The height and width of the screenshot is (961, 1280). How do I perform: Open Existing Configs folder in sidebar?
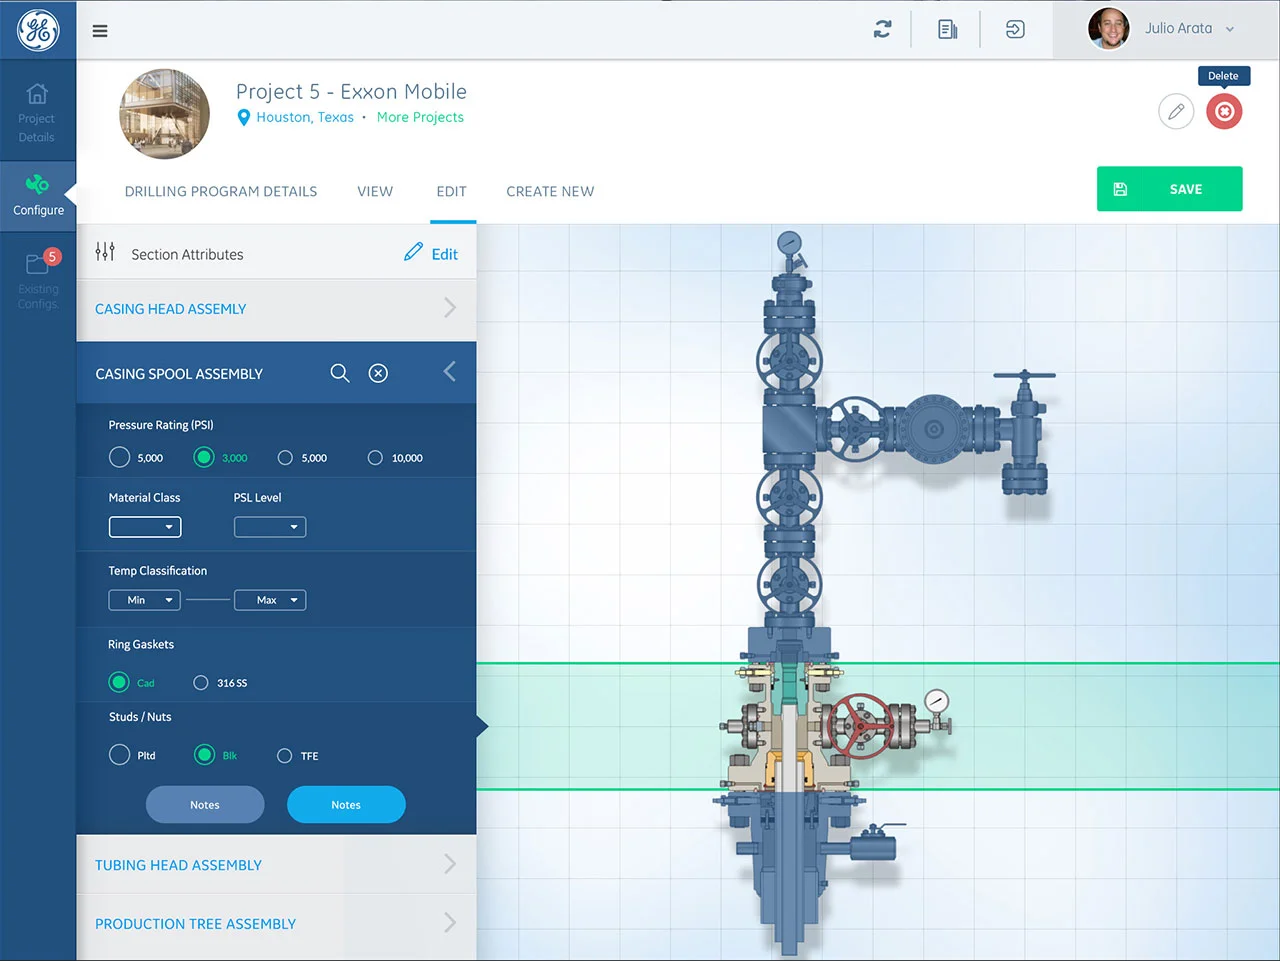tap(38, 280)
